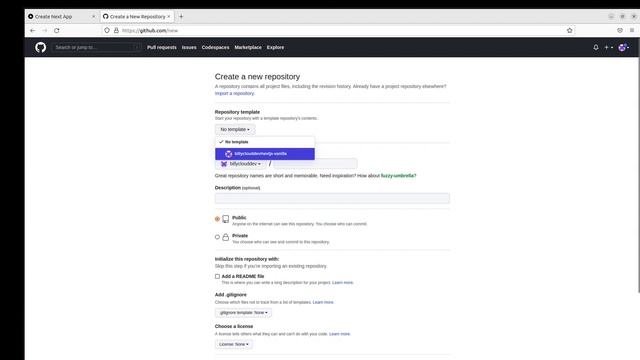
Task: Focus the Search or jump to field
Action: 96,47
